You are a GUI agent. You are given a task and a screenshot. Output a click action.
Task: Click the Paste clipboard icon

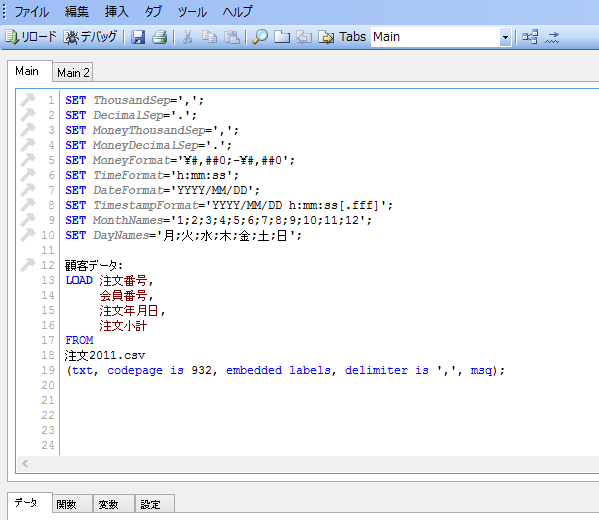click(232, 37)
